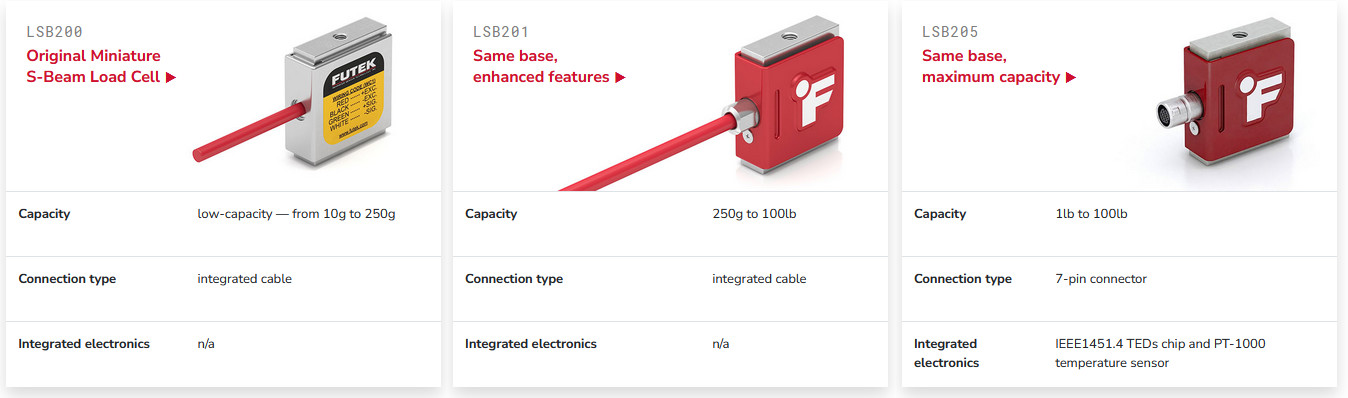The image size is (1348, 398).
Task: Click the LSB201 capacity value 250g to 100lb
Action: pos(754,214)
